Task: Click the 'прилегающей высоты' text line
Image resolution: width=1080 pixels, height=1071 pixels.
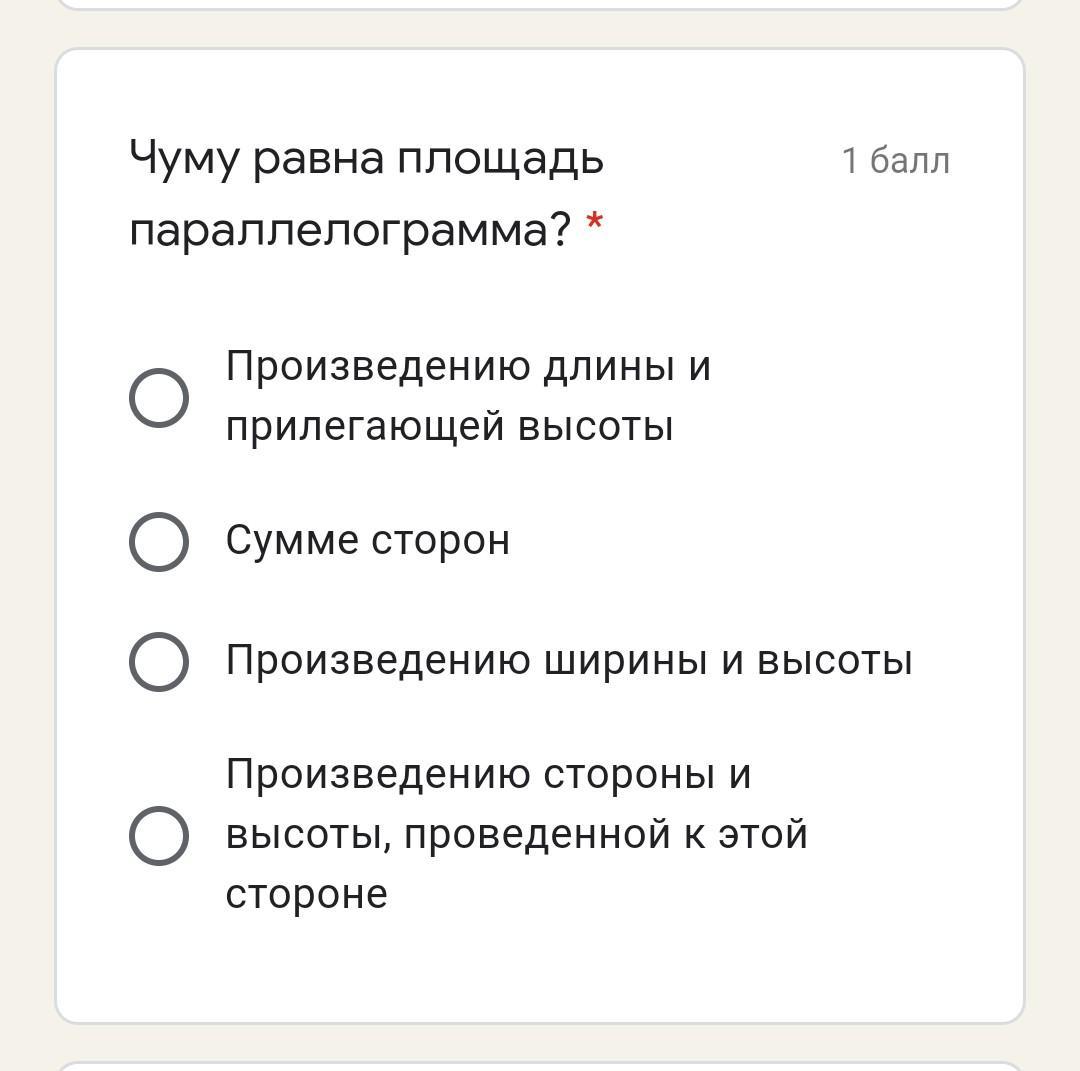Action: point(449,427)
